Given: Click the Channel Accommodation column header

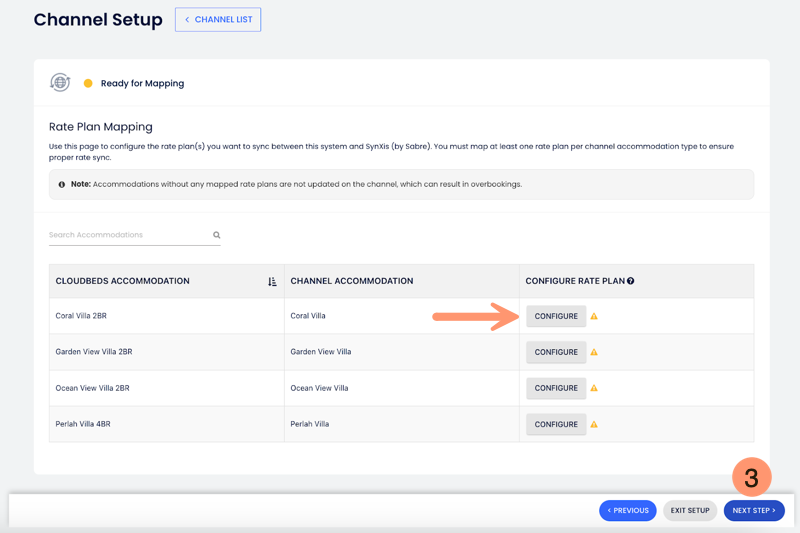Looking at the screenshot, I should (x=351, y=281).
